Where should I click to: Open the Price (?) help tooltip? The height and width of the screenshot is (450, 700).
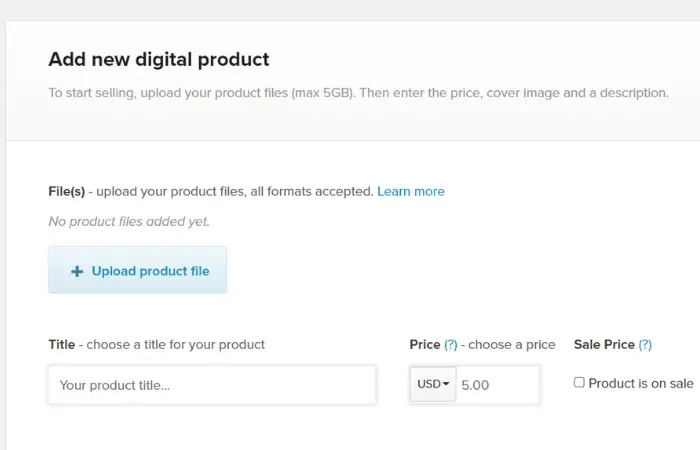(450, 345)
